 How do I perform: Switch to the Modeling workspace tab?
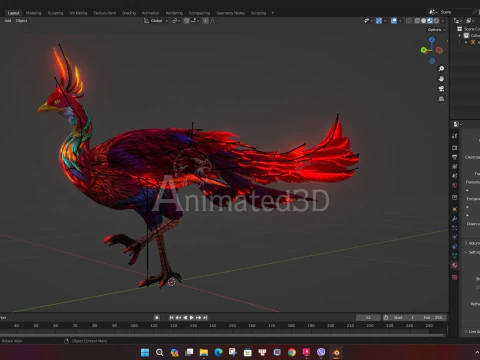pos(34,13)
